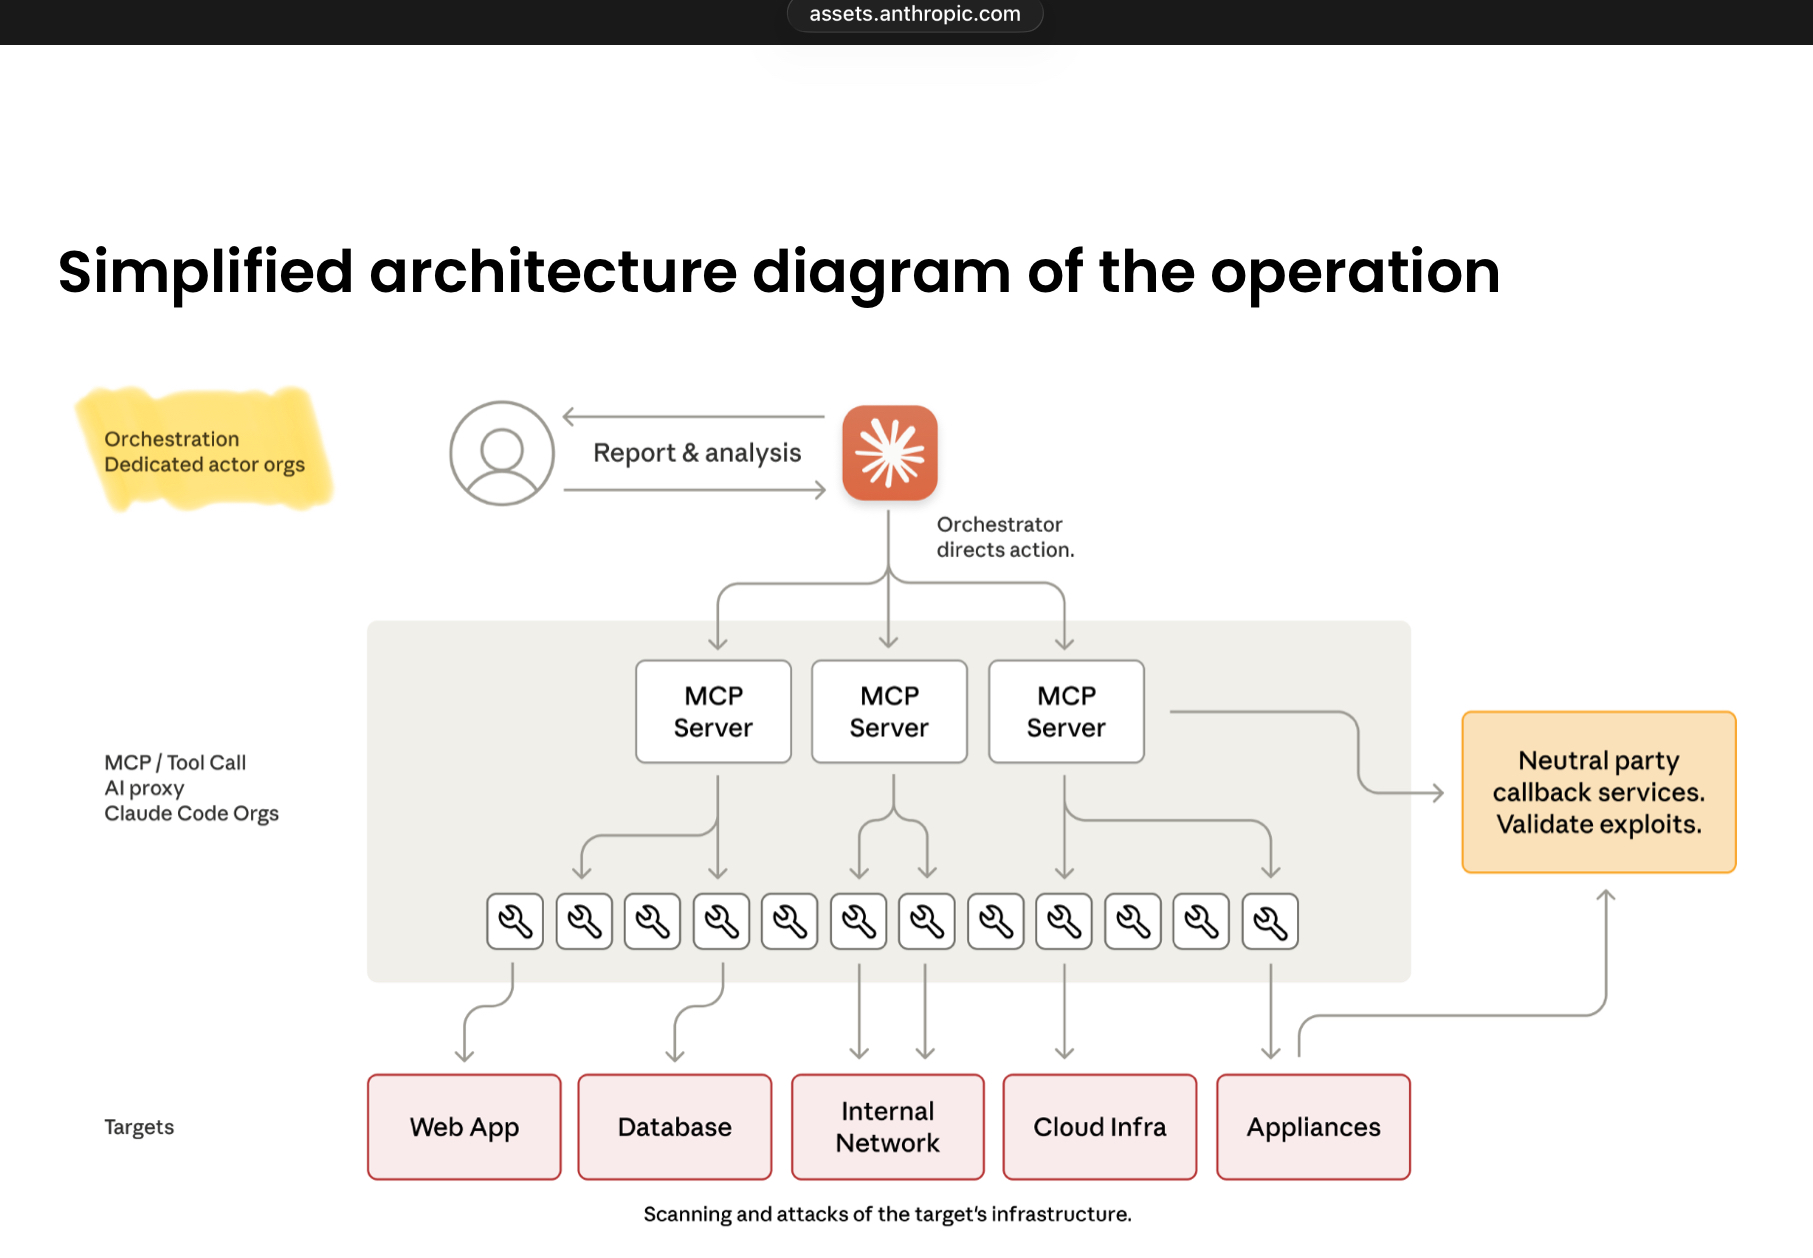Click the Appliances target box
The height and width of the screenshot is (1258, 1813).
point(1313,1127)
